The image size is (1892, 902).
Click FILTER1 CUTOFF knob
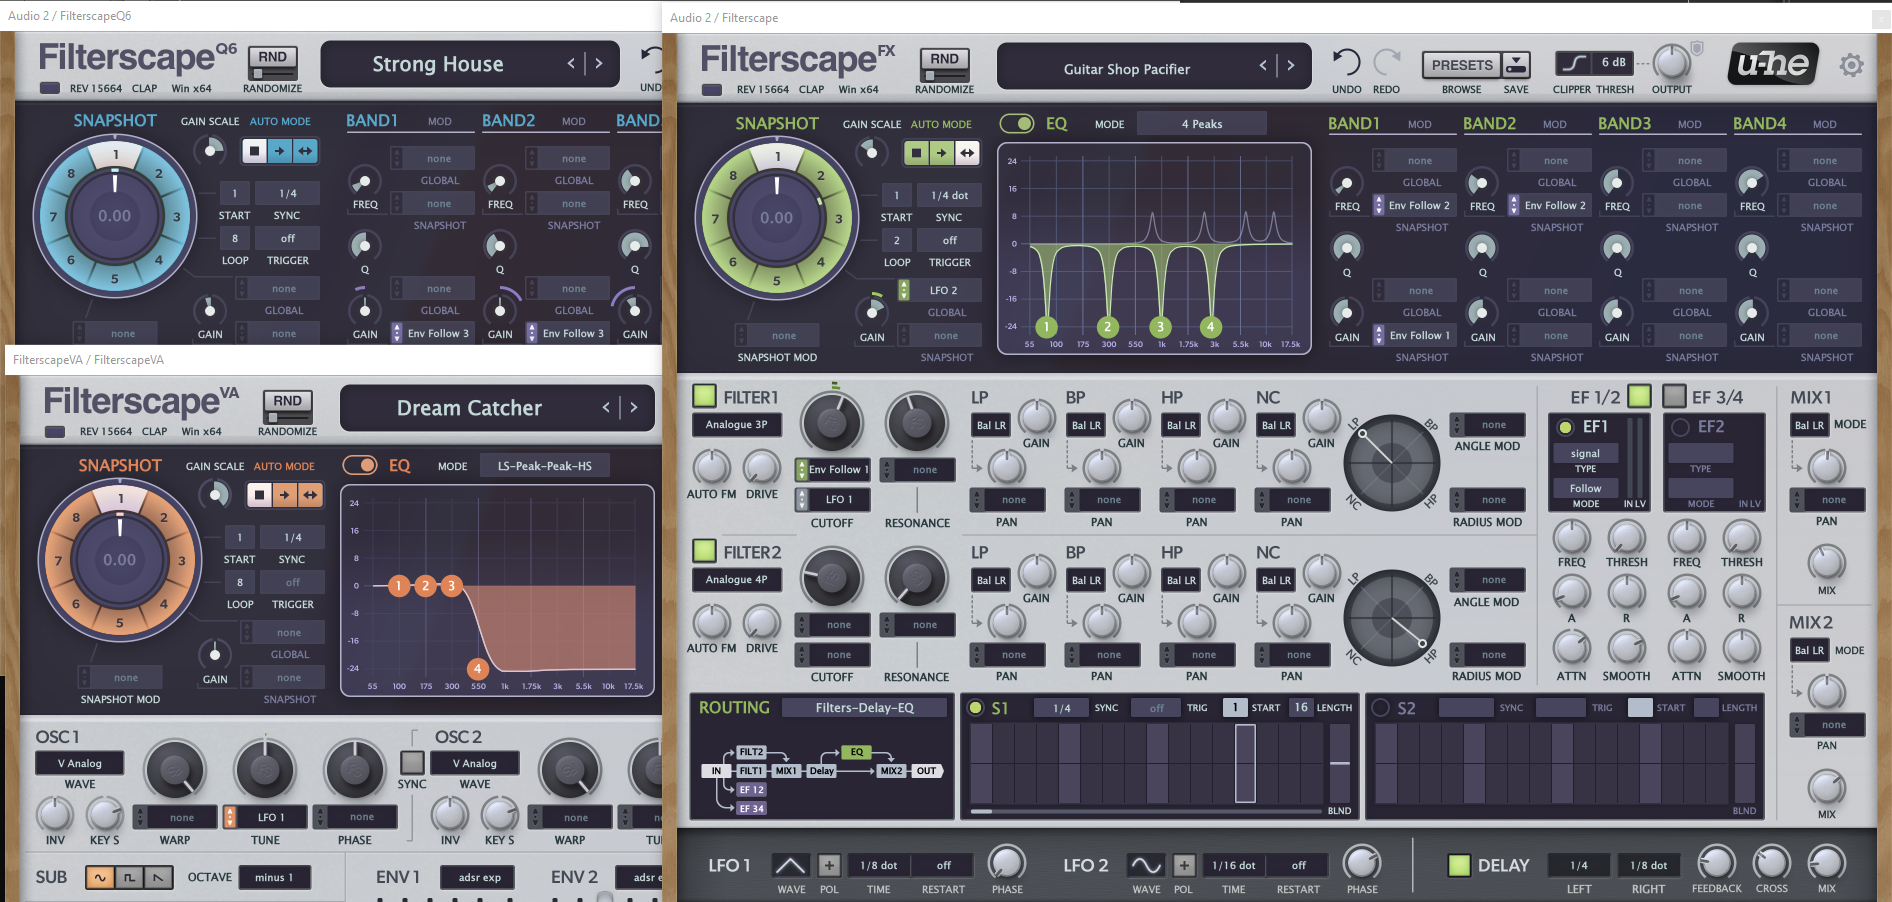coord(832,424)
